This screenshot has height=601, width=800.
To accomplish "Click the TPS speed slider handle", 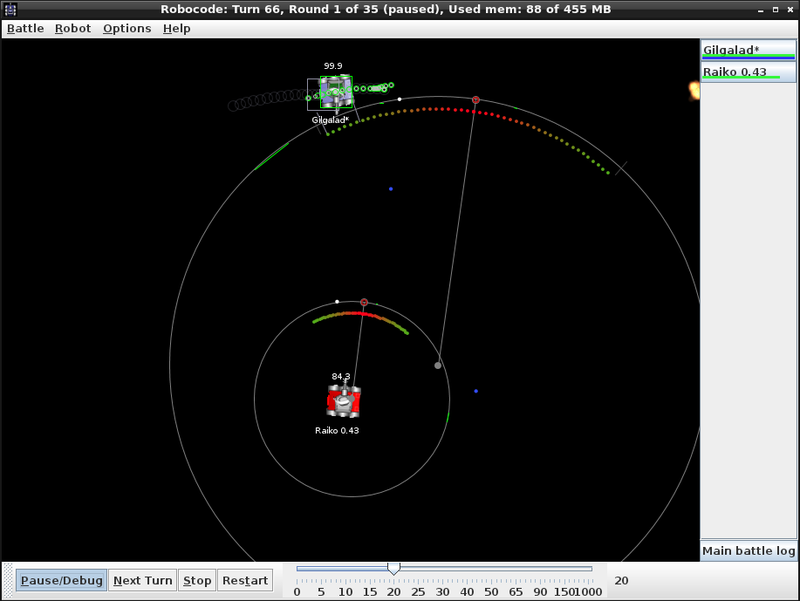I will [x=393, y=568].
